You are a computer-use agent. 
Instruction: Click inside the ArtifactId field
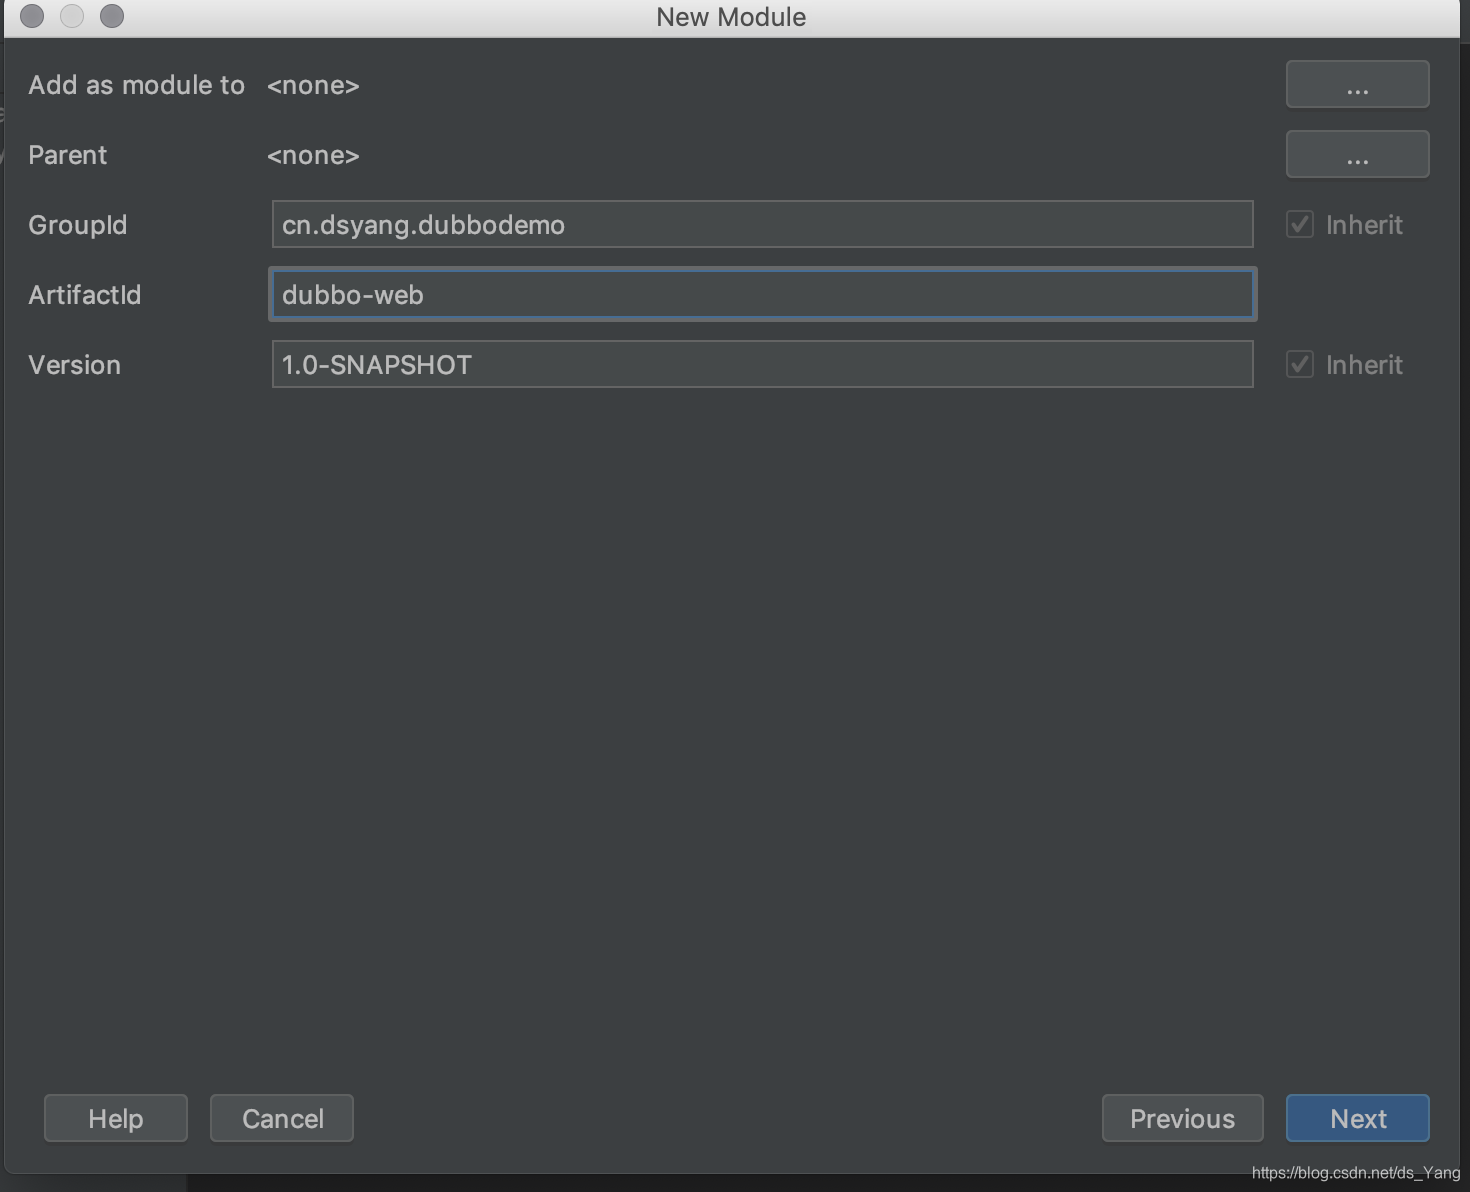coord(762,295)
